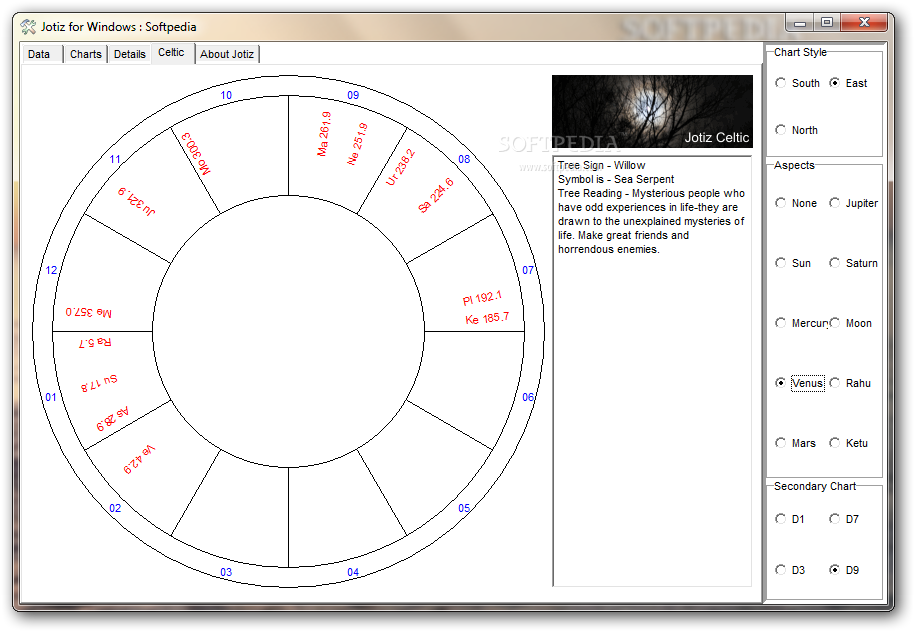915x632 pixels.
Task: Click the Pl 192.1 planet label
Action: tap(482, 298)
